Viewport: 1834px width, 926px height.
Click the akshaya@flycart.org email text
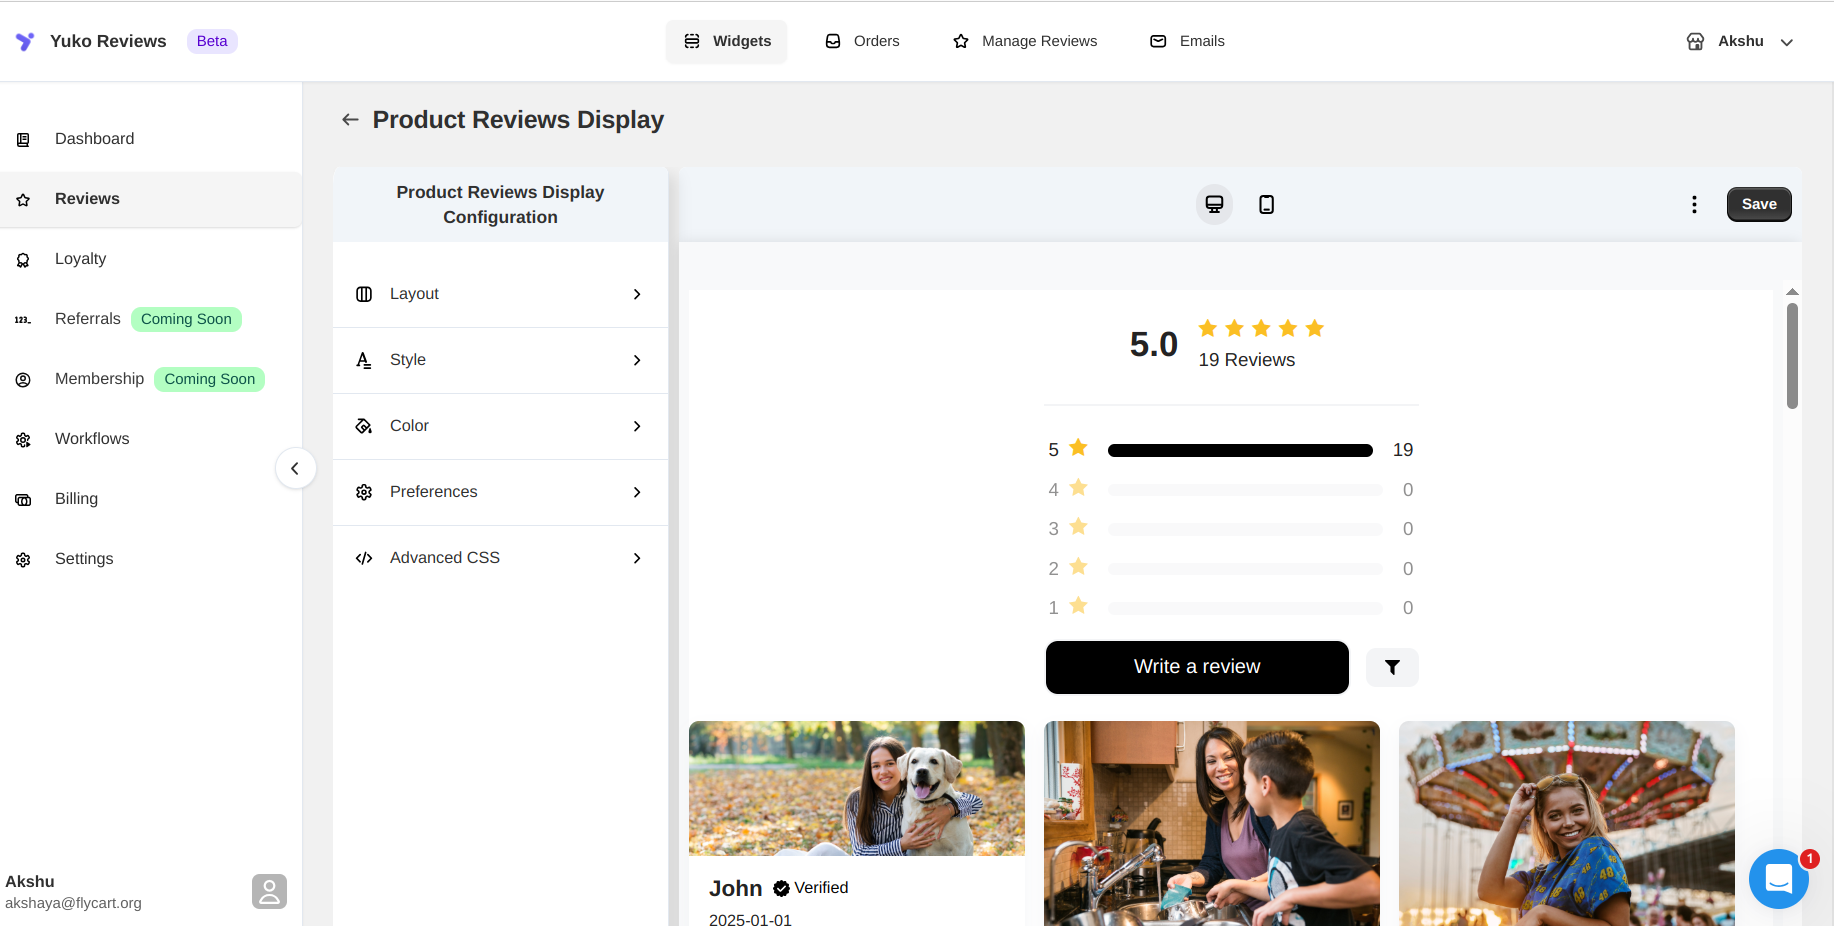click(73, 903)
